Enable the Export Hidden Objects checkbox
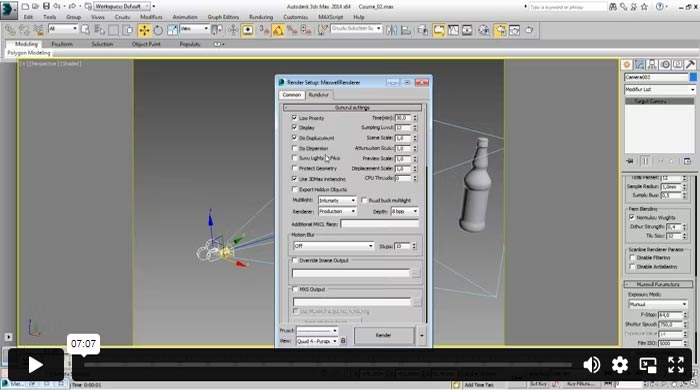700x390 pixels. pos(294,189)
